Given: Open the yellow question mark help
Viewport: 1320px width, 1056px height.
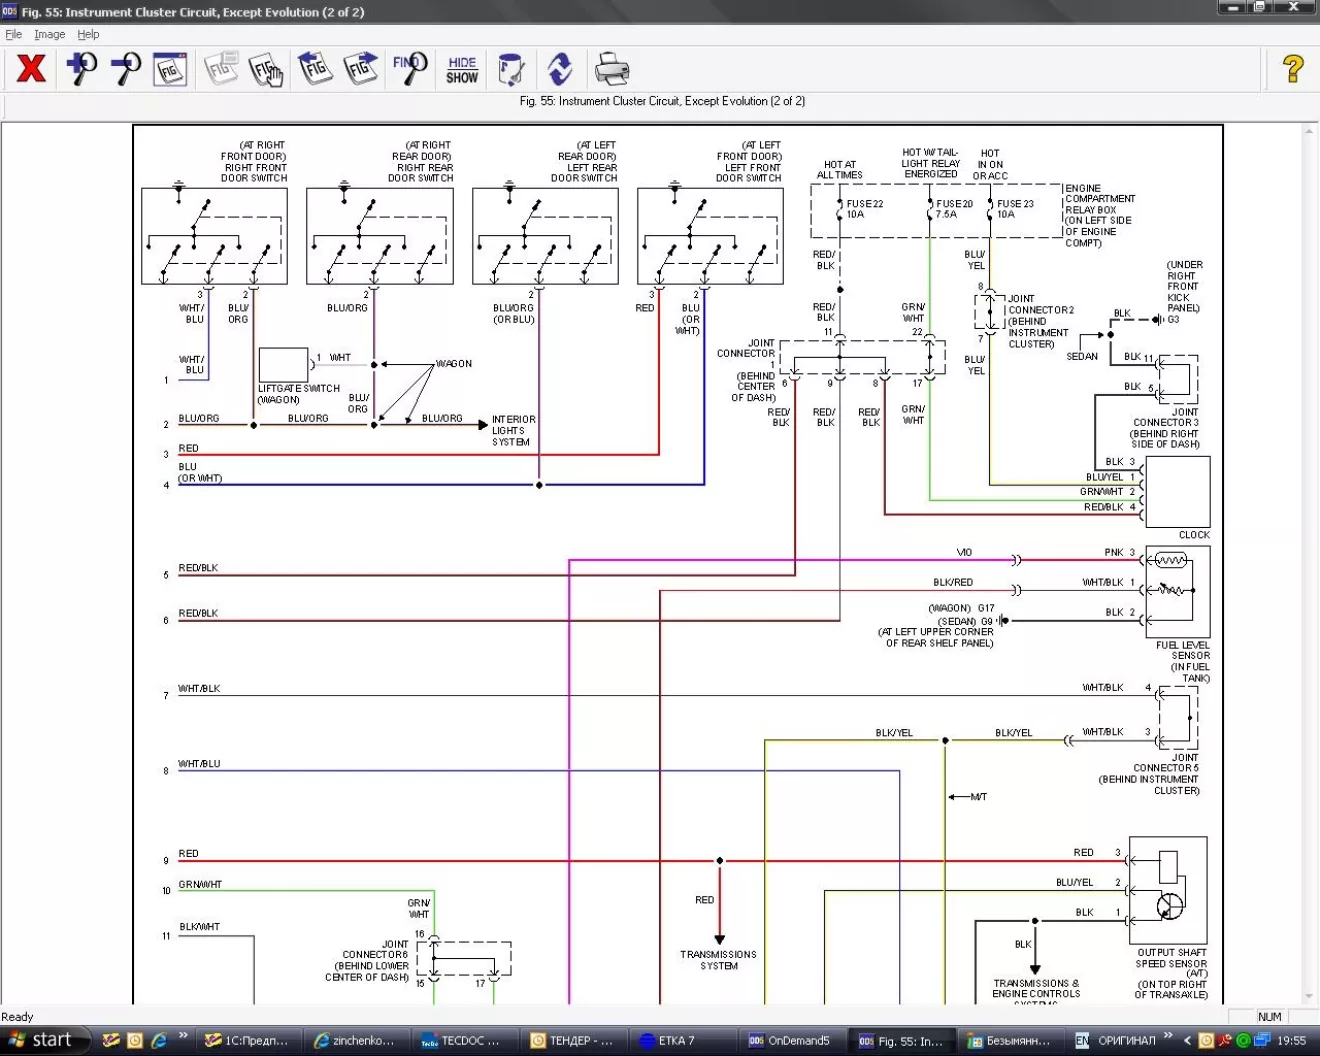Looking at the screenshot, I should [1292, 69].
